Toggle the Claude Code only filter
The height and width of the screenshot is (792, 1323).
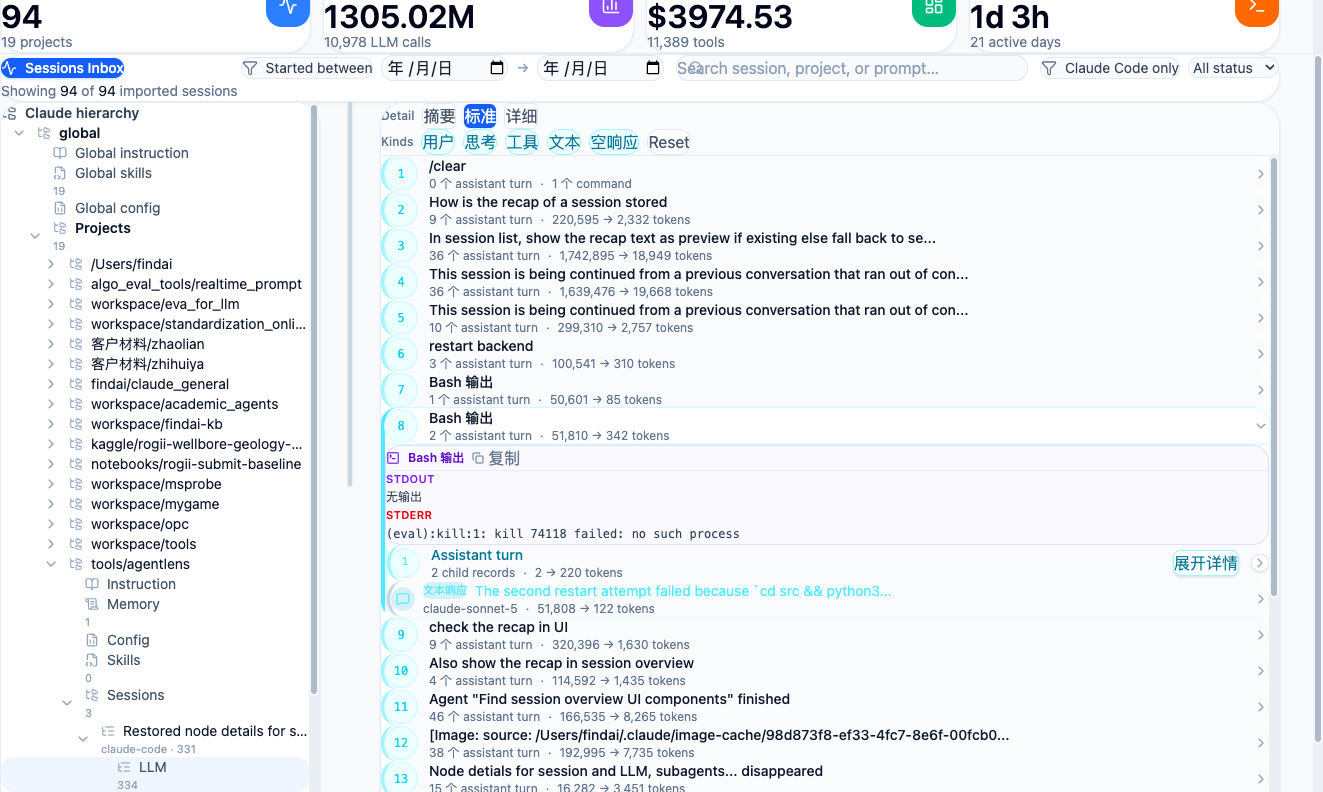pyautogui.click(x=1110, y=68)
